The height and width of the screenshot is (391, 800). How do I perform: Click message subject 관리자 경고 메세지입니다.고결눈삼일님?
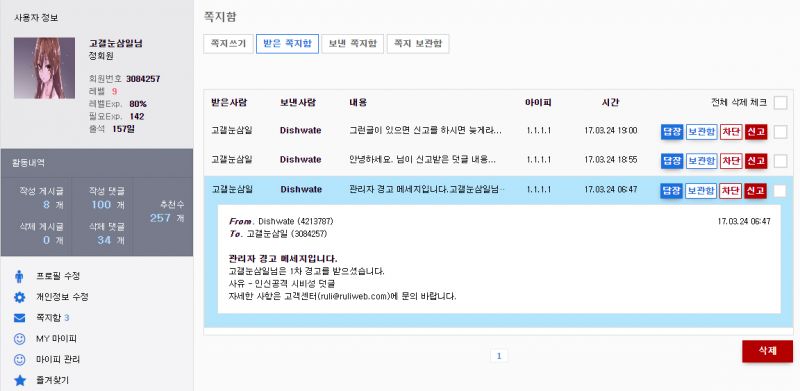[427, 189]
